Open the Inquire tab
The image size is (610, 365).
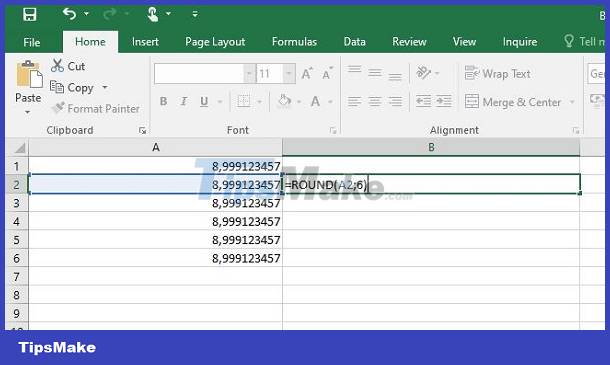pos(520,42)
